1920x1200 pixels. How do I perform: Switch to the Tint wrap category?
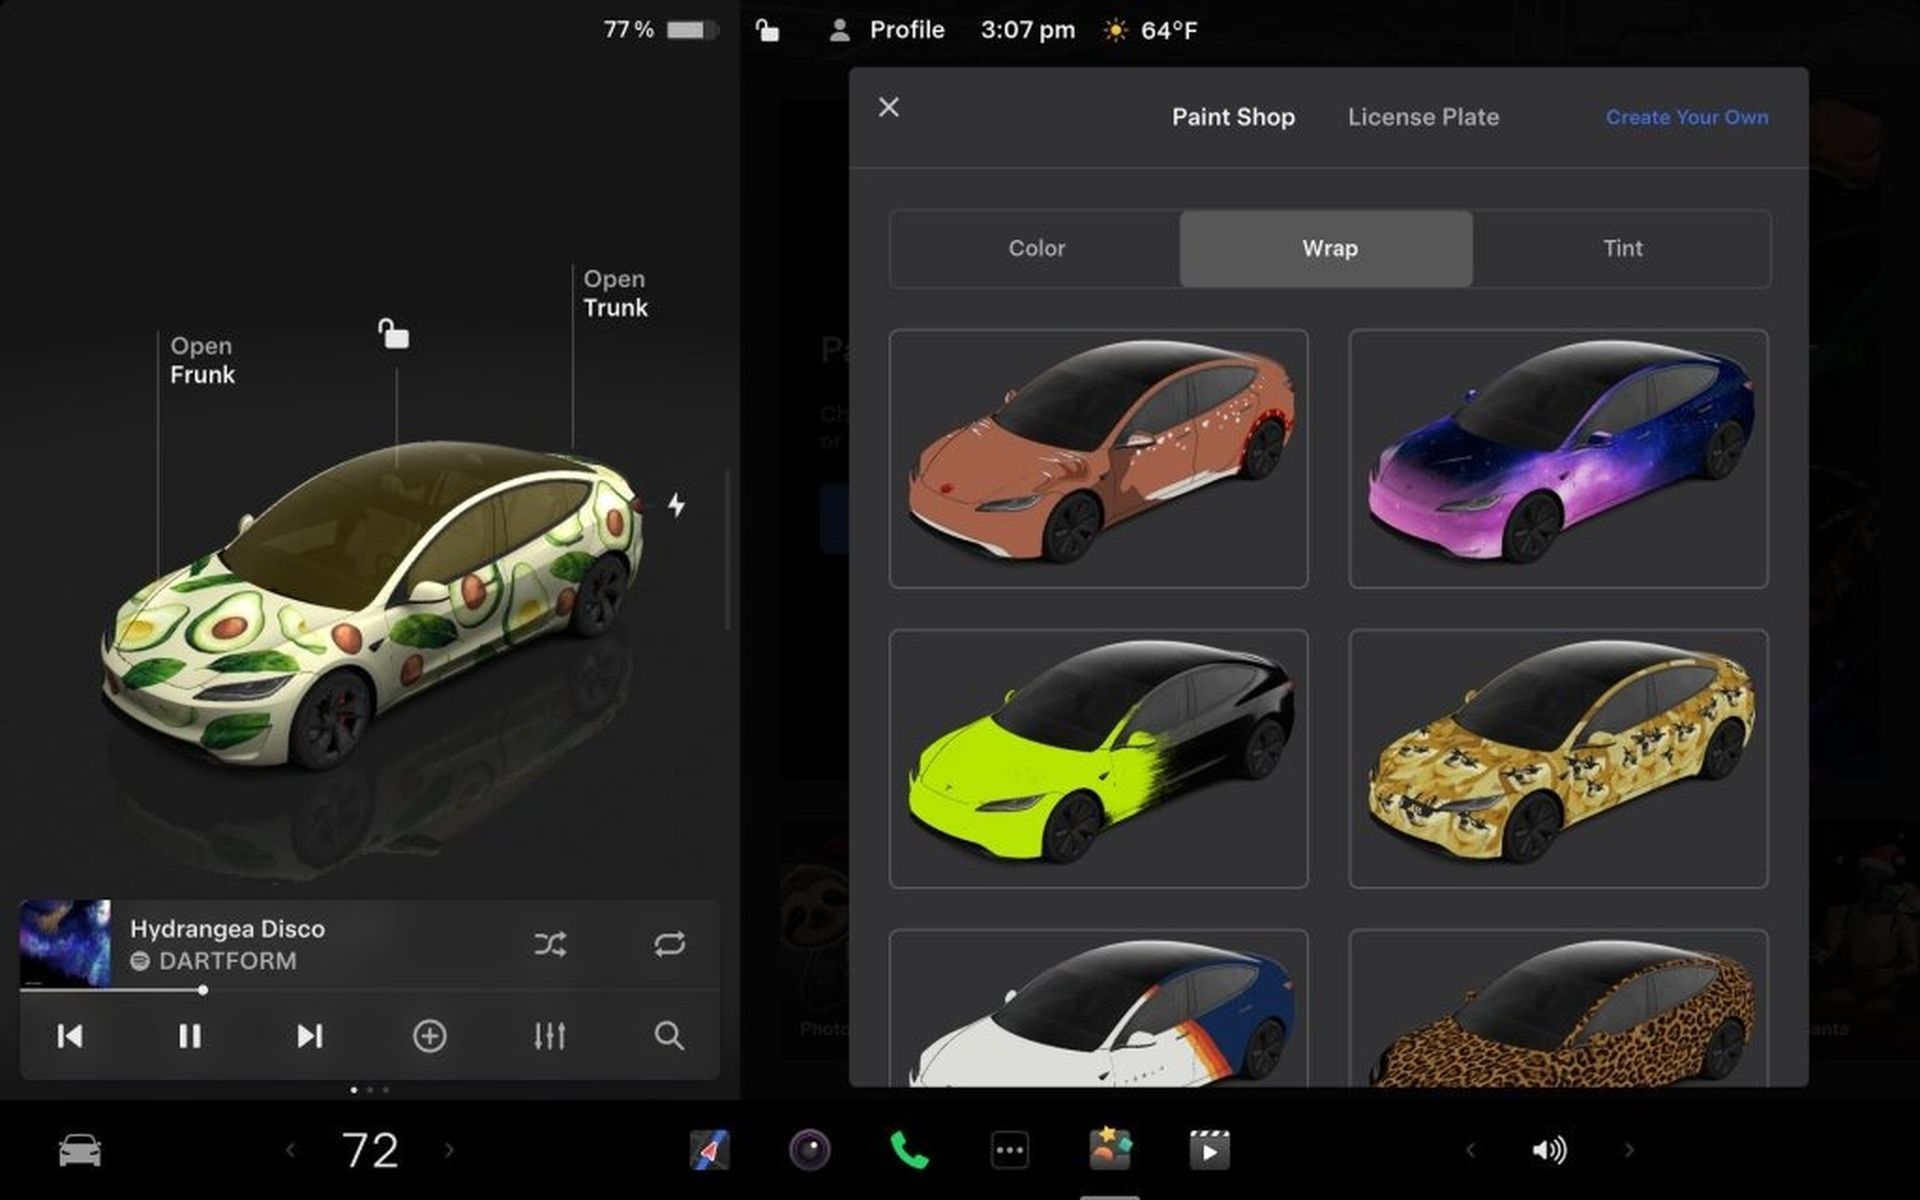[1622, 248]
